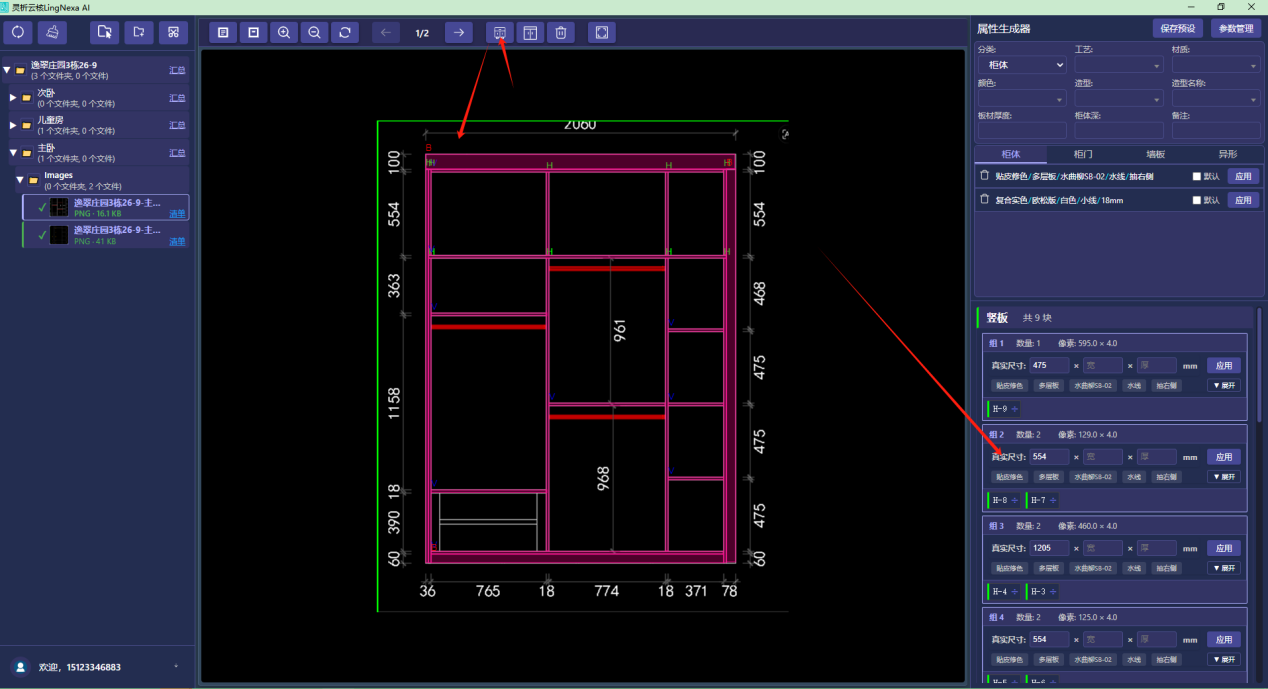
Task: Open the 造型 dropdown
Action: pyautogui.click(x=1119, y=98)
